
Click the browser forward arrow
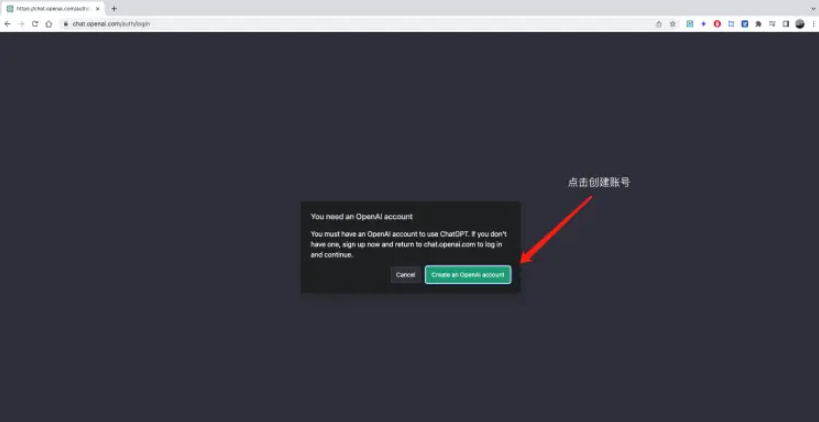coord(21,24)
